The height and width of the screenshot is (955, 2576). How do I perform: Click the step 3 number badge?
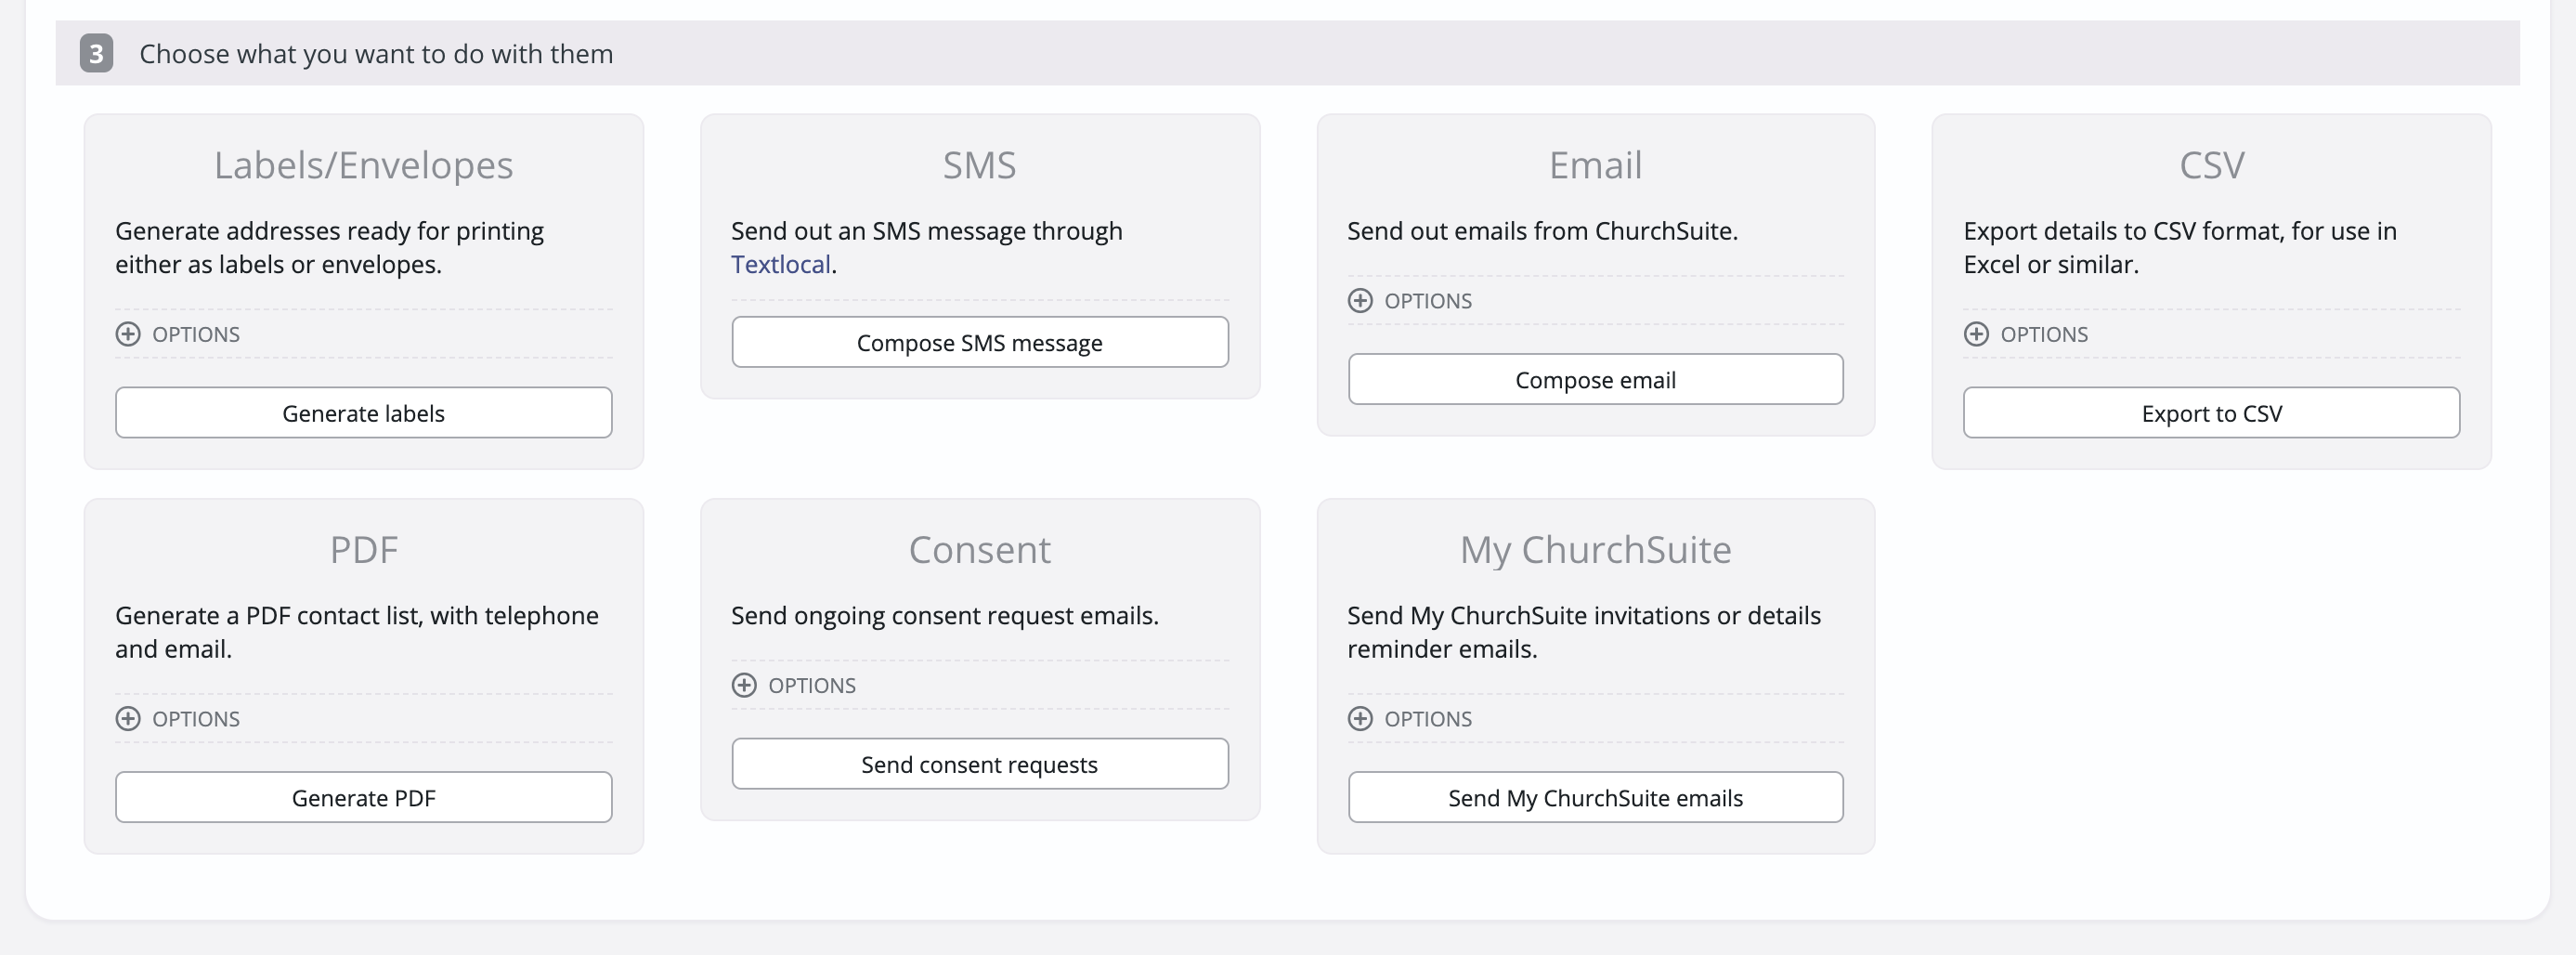96,53
